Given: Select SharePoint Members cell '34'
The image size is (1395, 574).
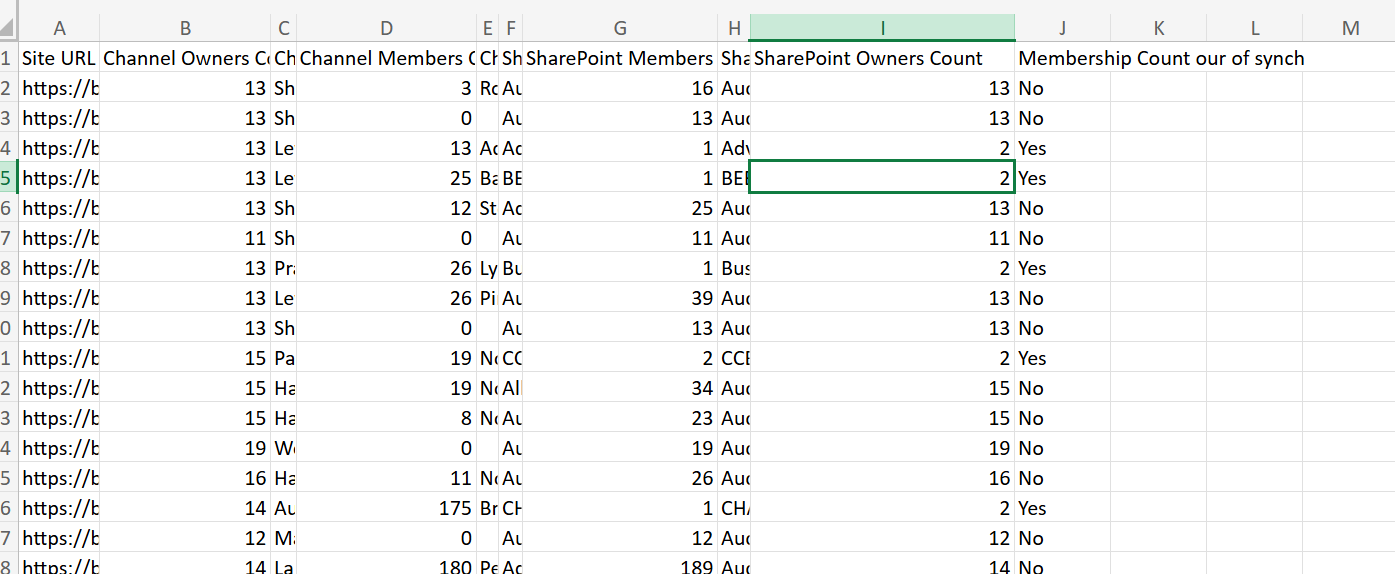Looking at the screenshot, I should pyautogui.click(x=620, y=388).
